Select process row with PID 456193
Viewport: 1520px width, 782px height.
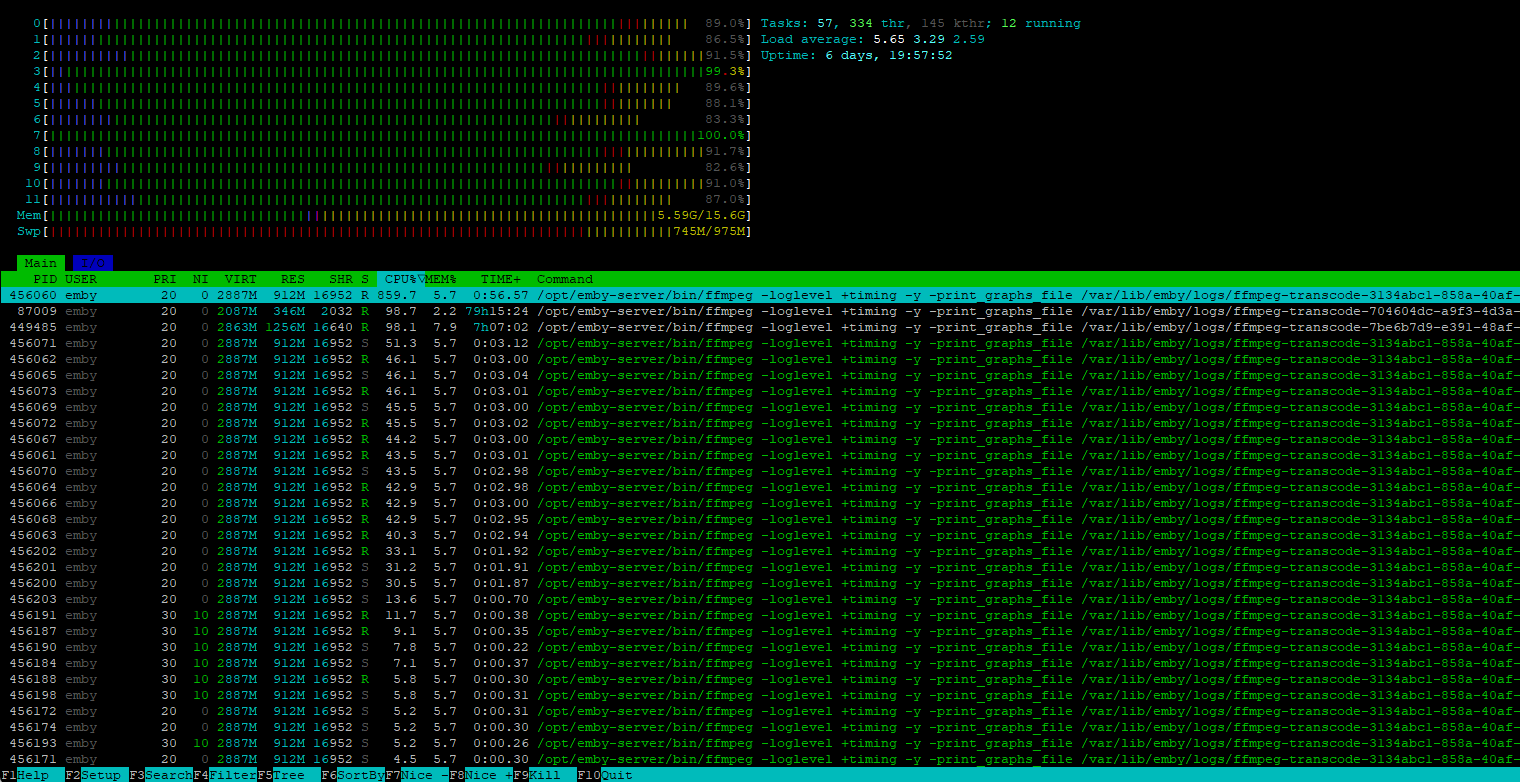(x=760, y=743)
